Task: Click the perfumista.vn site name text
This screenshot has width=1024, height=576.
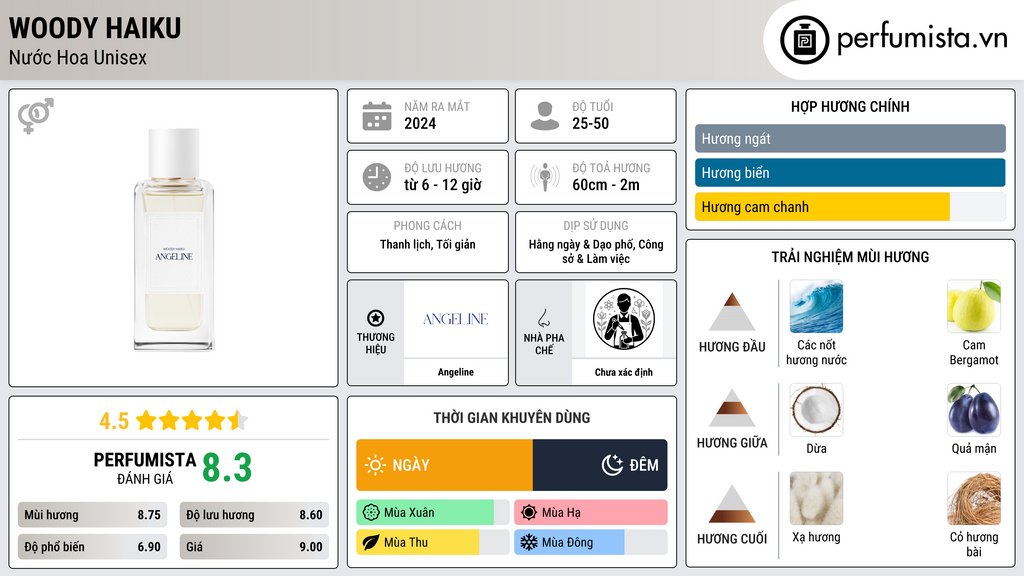Action: [922, 39]
